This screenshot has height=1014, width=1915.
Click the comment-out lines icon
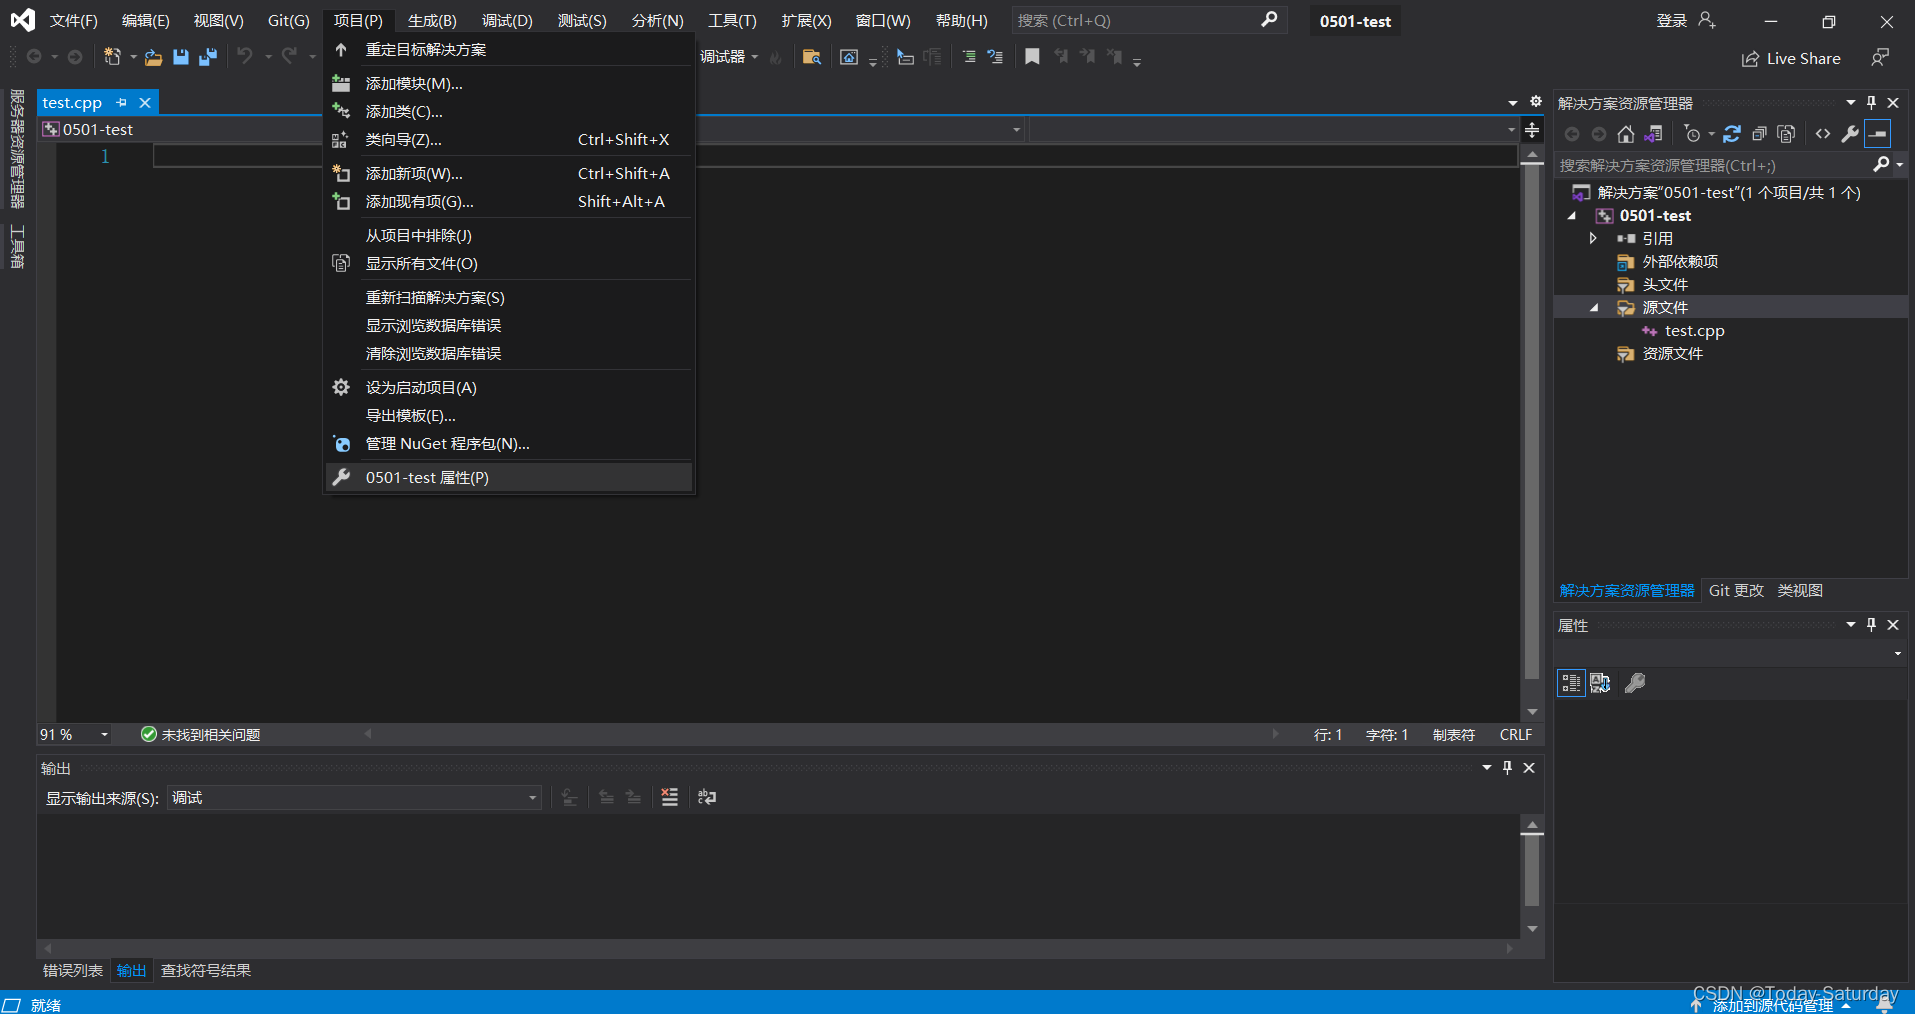coord(968,57)
